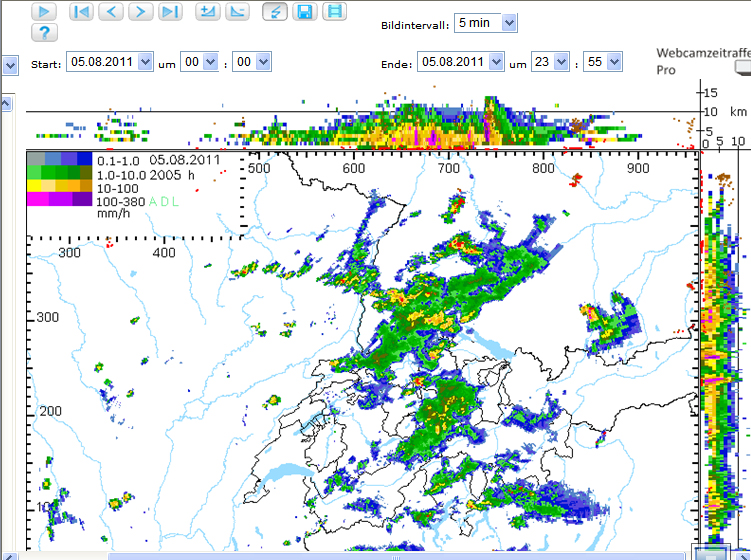Jump to the last radar frame
Image resolution: width=751 pixels, height=560 pixels.
(x=171, y=11)
